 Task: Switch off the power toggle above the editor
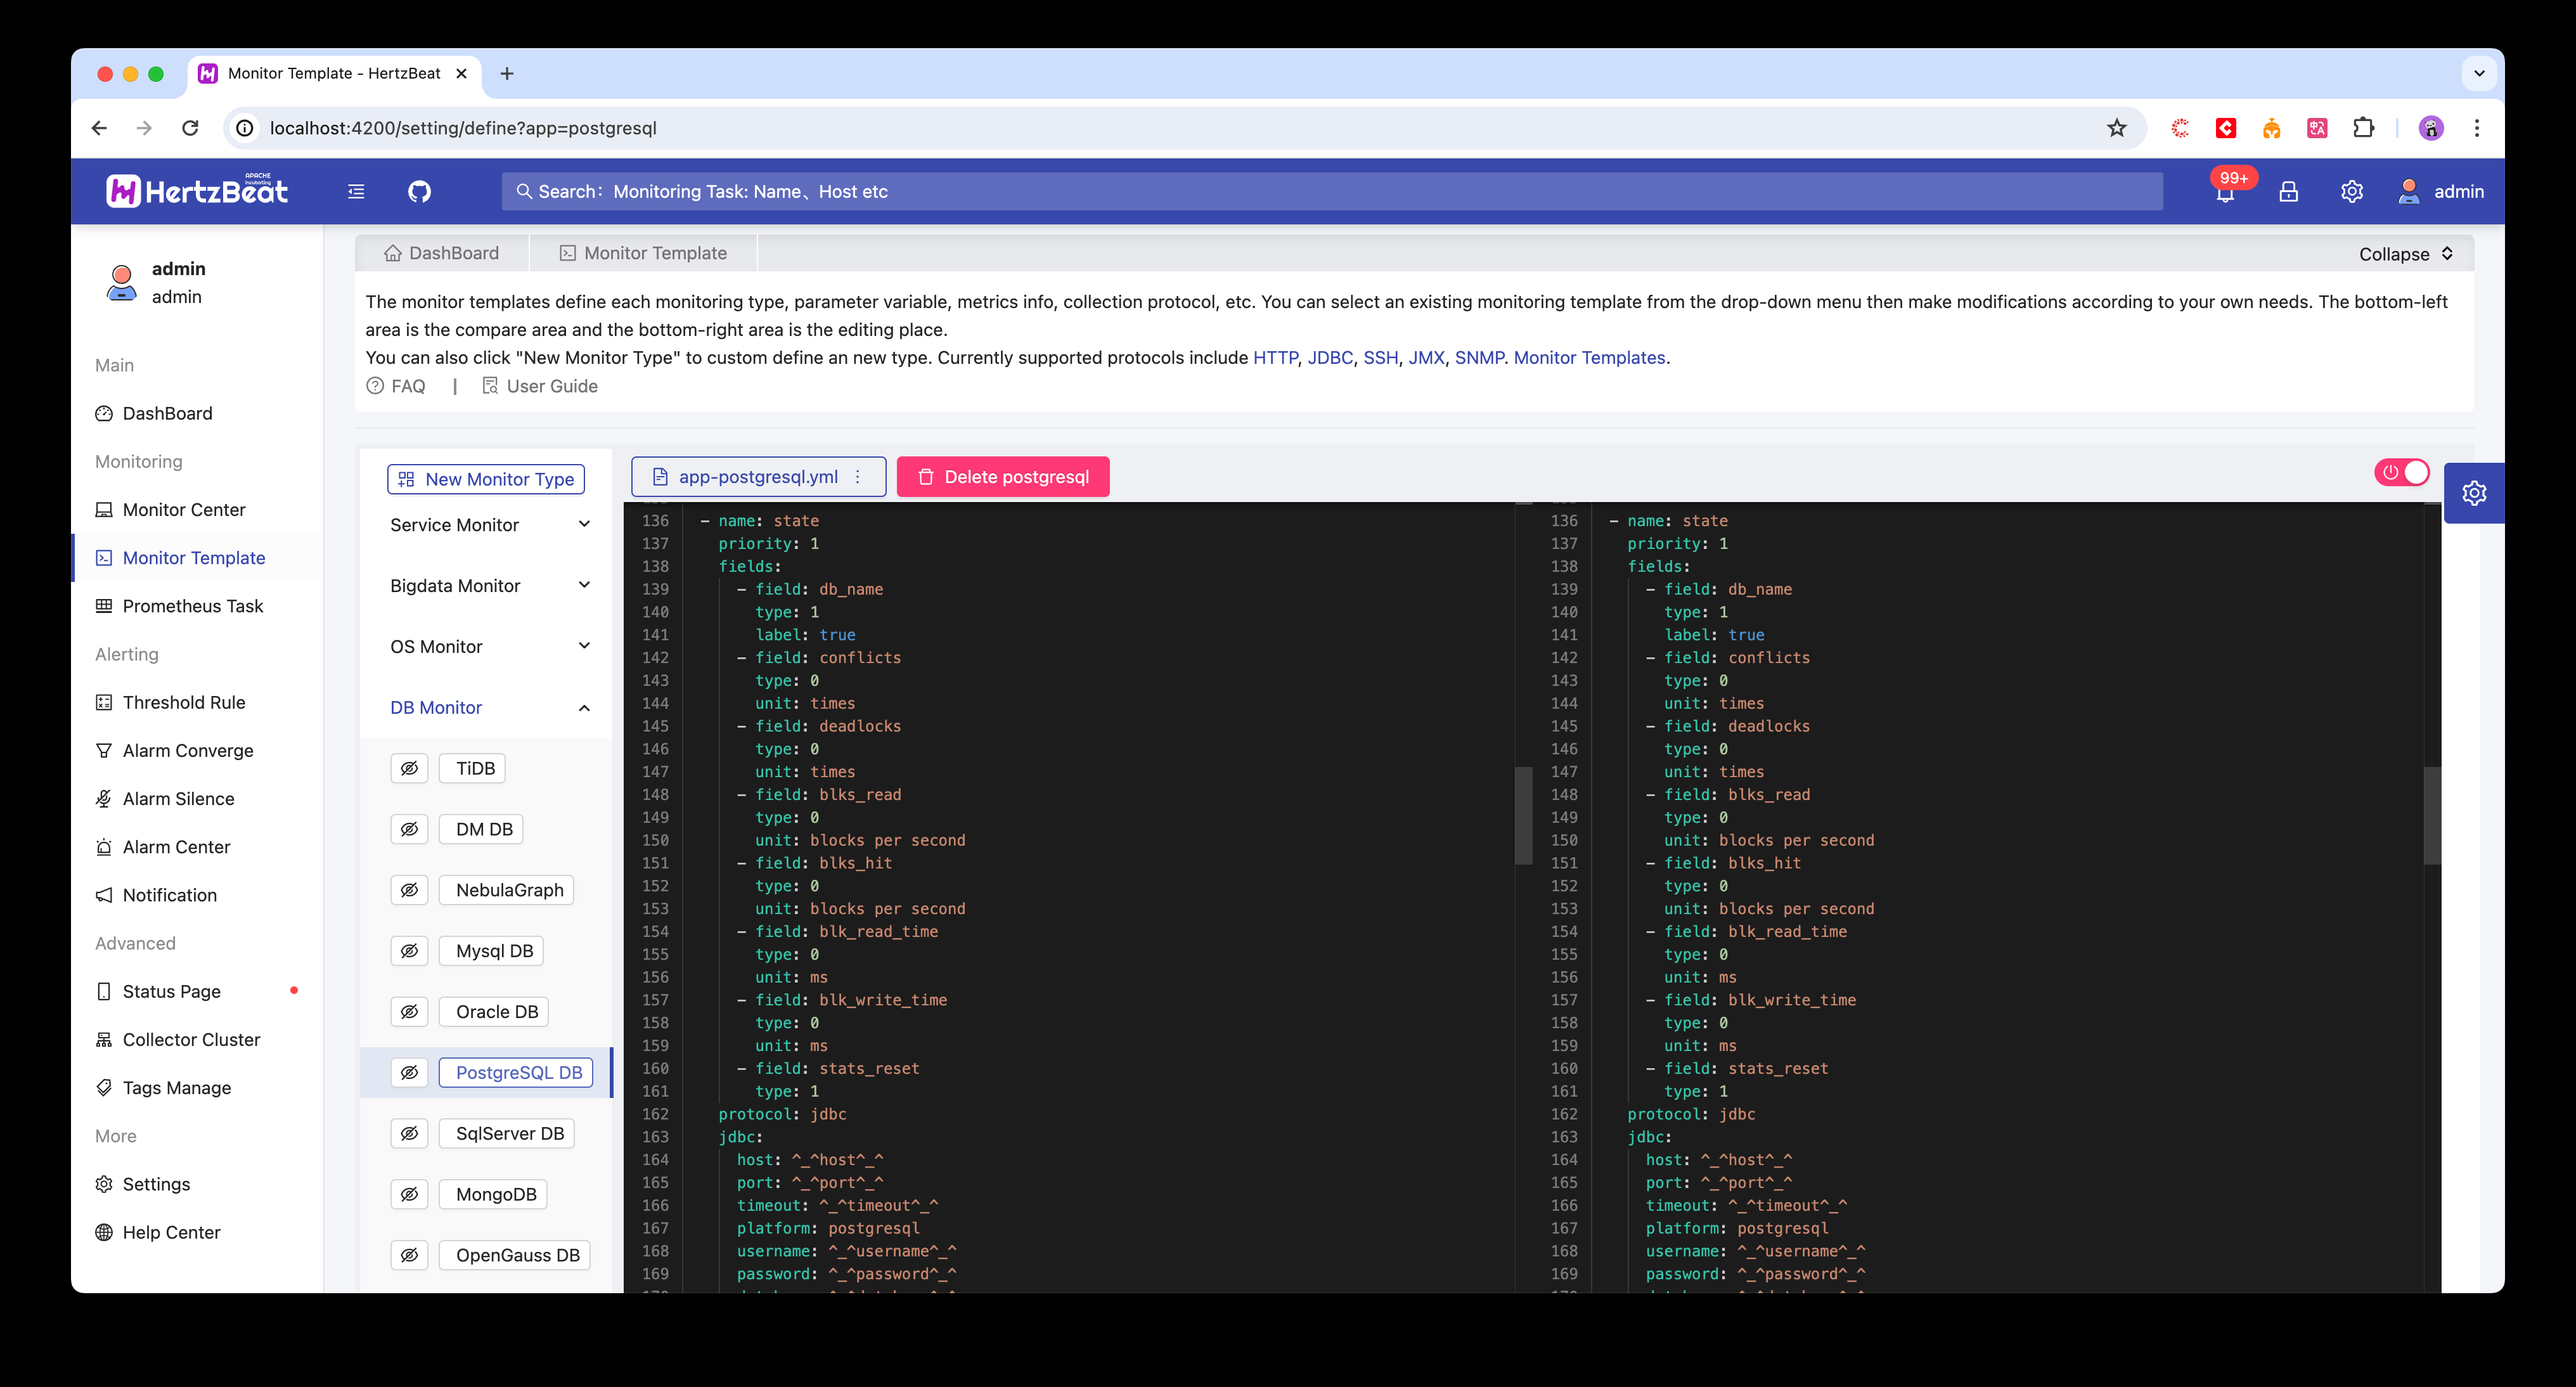coord(2402,472)
